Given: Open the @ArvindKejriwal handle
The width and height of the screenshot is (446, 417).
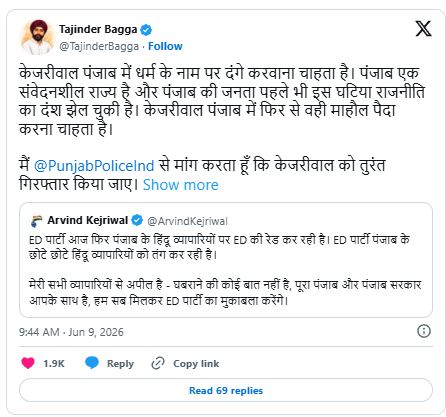Looking at the screenshot, I should click(x=187, y=221).
